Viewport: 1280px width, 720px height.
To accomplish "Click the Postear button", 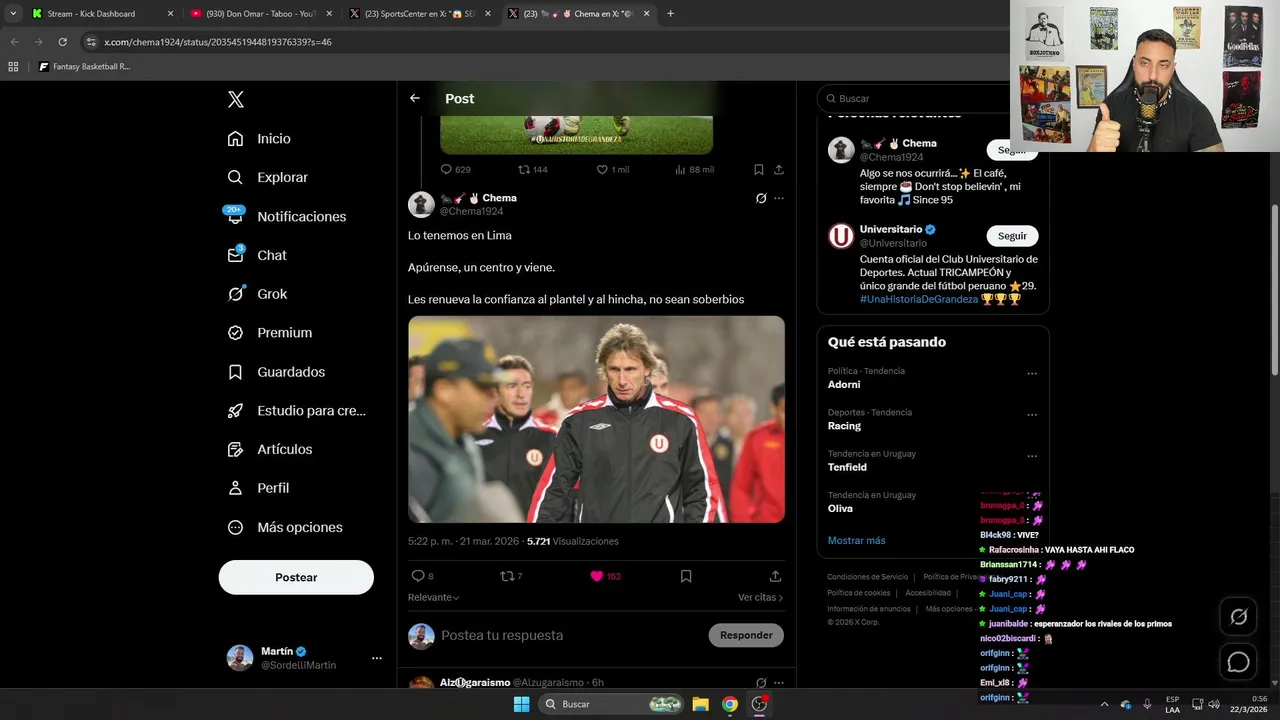I will click(x=296, y=577).
